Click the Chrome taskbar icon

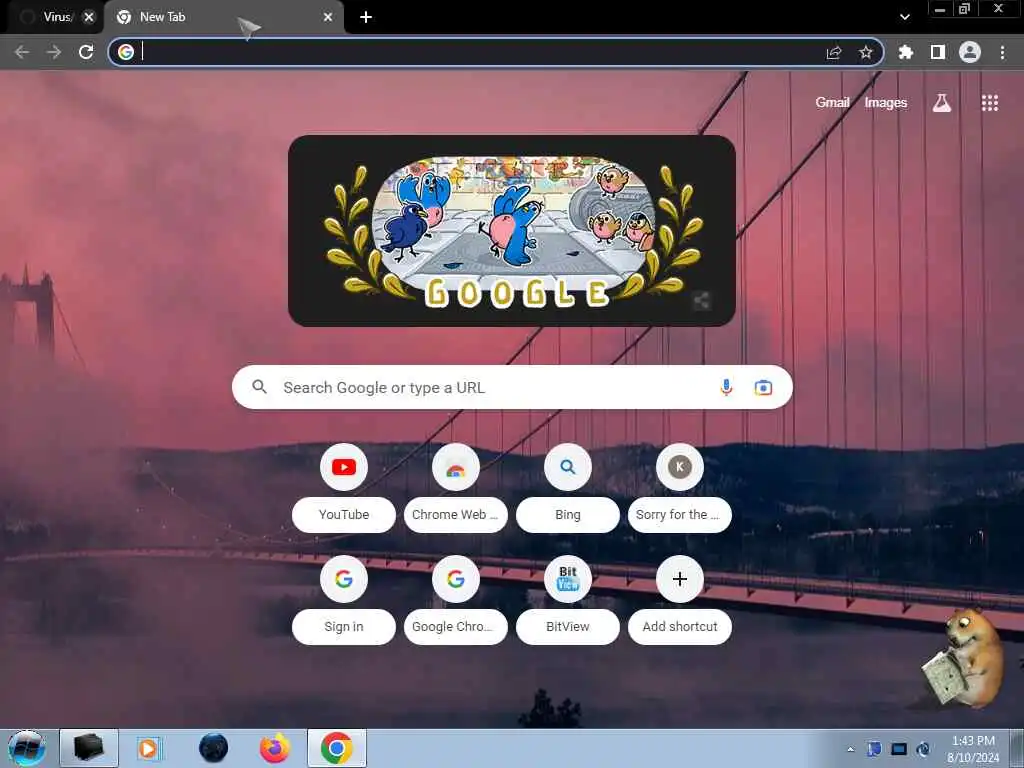[x=336, y=748]
